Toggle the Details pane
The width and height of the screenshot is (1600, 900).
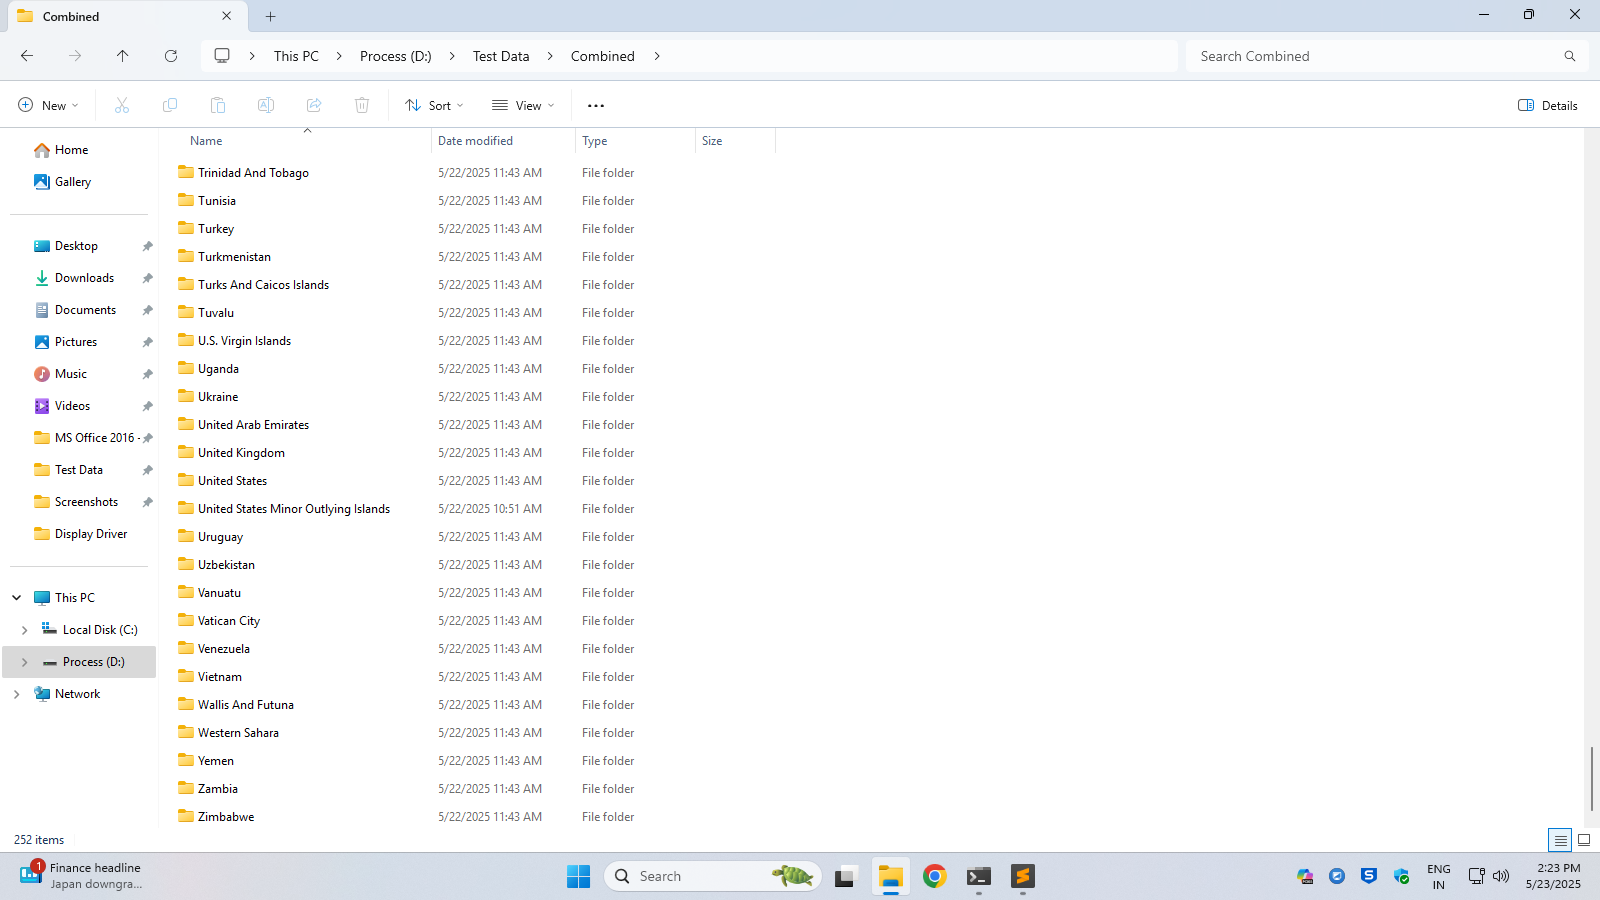[1547, 105]
